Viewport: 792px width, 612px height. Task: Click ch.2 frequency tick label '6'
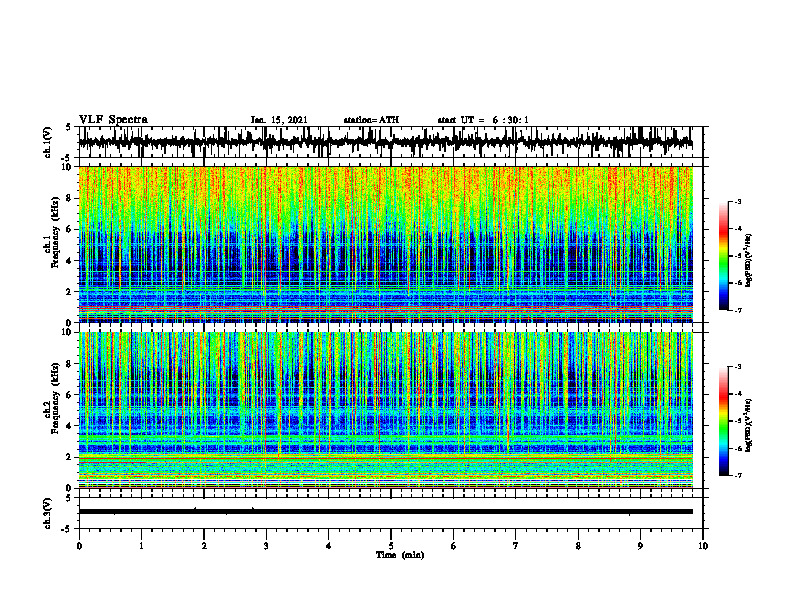[x=69, y=395]
